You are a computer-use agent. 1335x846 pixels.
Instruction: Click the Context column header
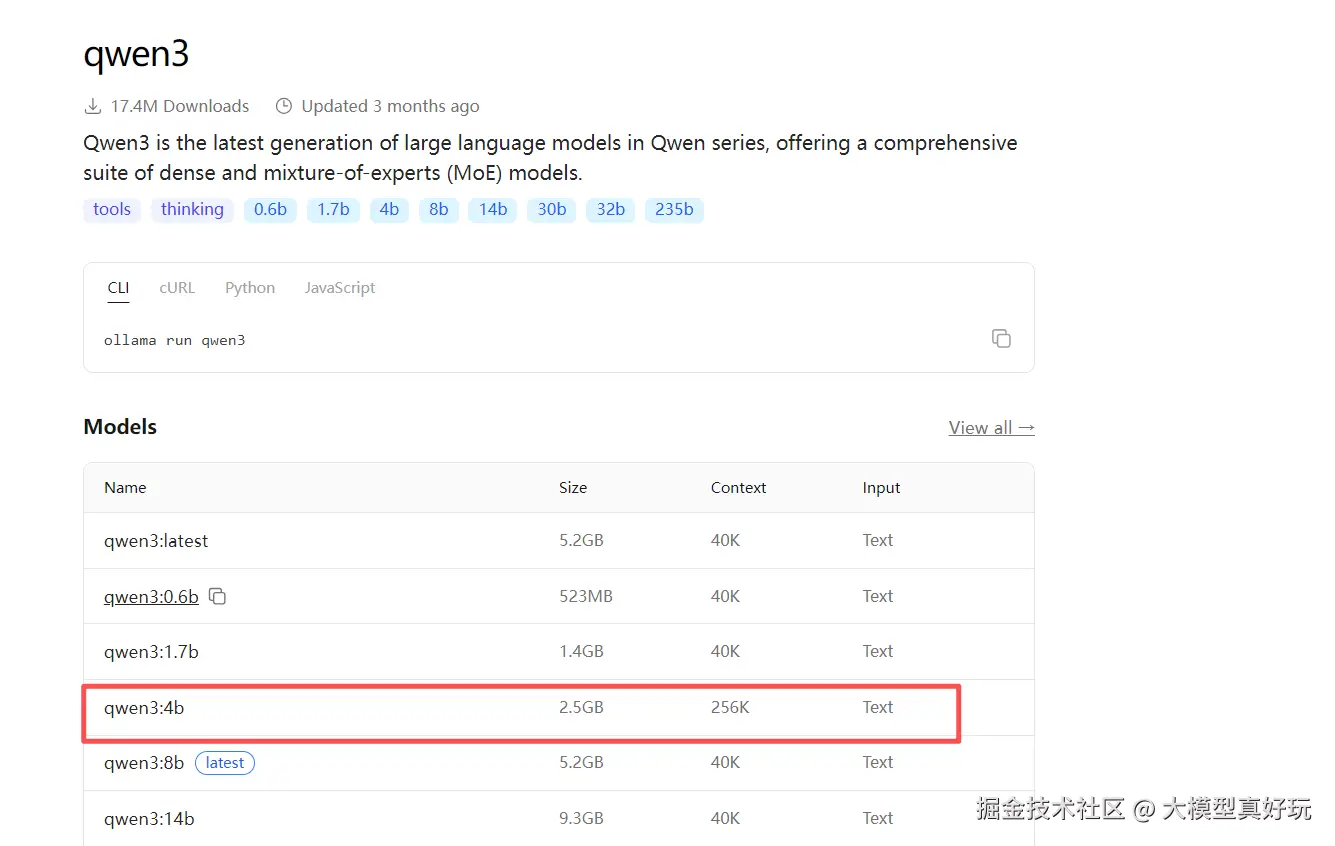point(739,488)
